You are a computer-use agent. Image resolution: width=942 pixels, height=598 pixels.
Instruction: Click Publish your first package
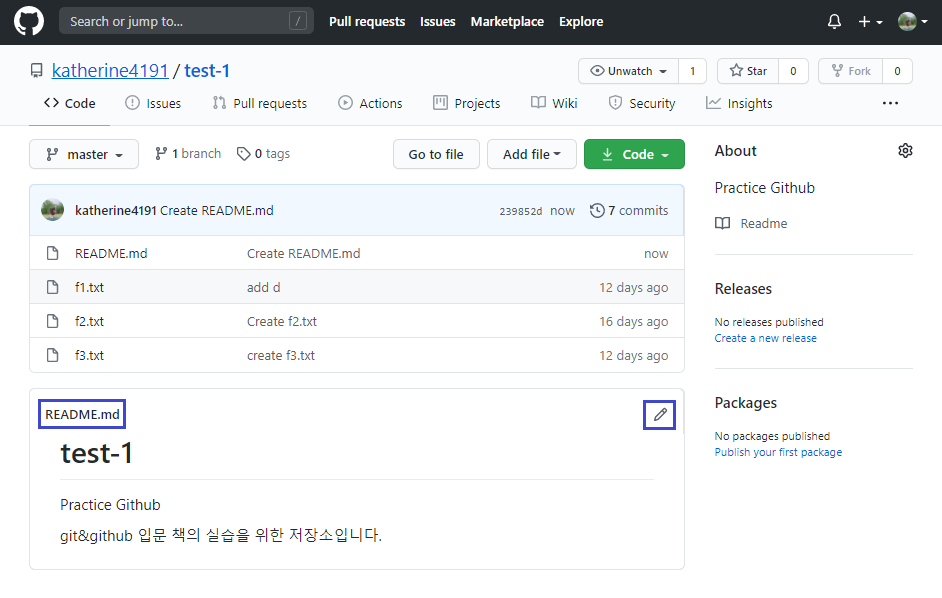tap(778, 452)
